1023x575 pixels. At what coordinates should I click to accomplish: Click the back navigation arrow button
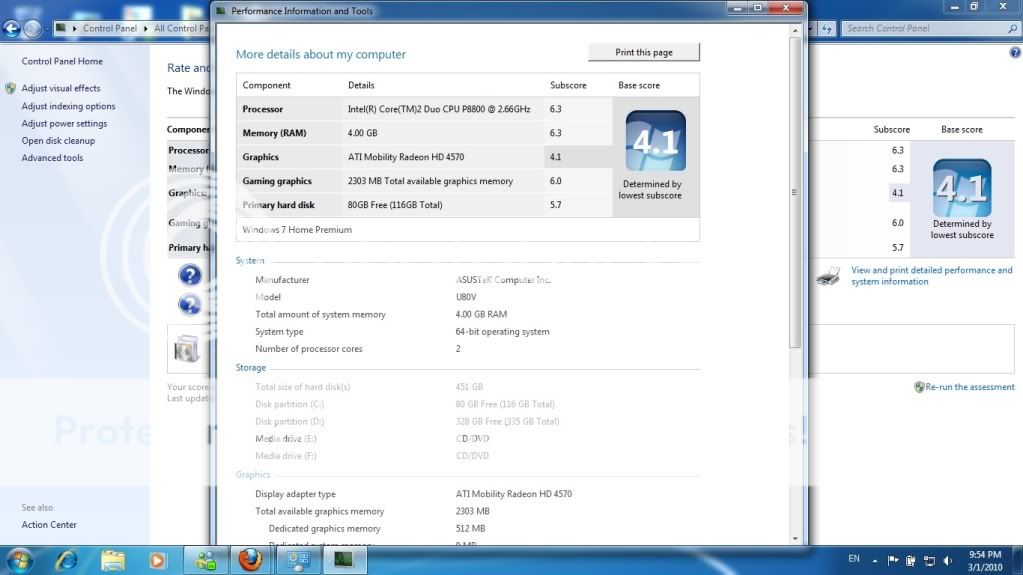[x=12, y=29]
